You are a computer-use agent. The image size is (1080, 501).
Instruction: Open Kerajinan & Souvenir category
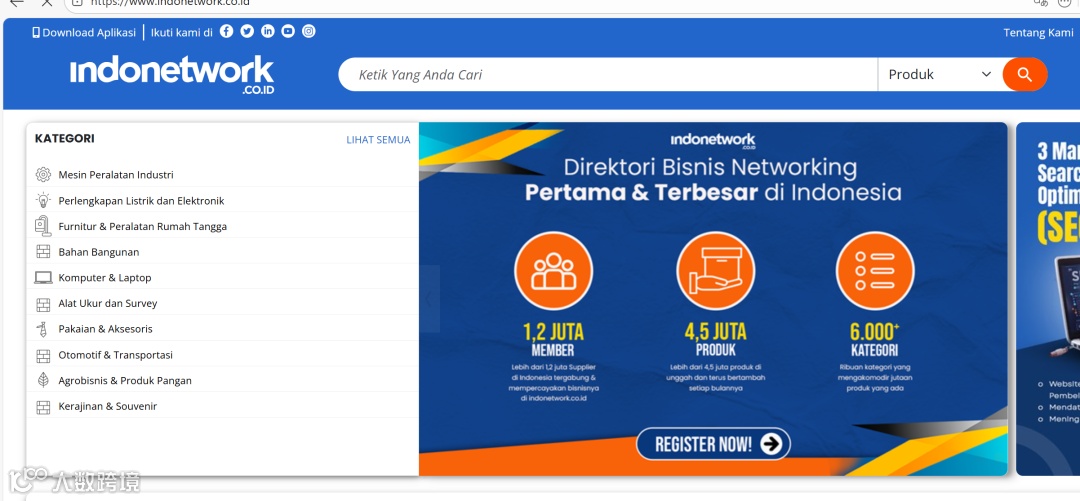coord(107,407)
